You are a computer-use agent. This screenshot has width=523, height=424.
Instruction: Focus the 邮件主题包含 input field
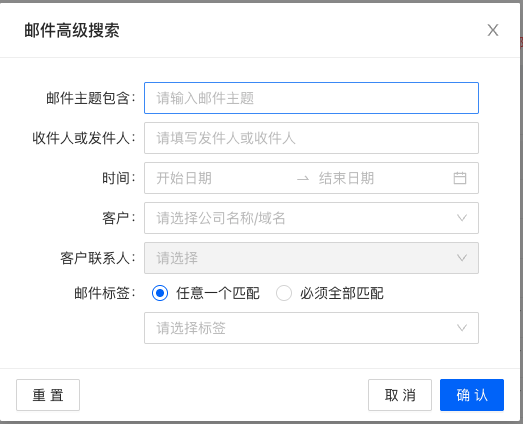click(311, 98)
